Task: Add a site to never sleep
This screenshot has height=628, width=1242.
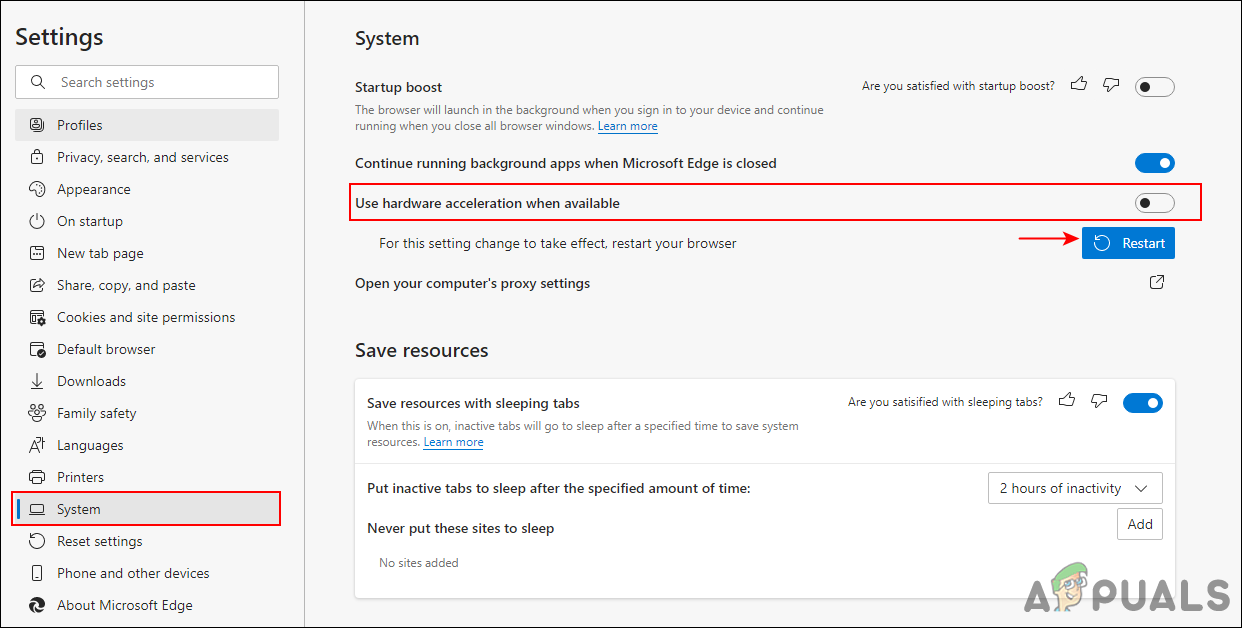Action: (x=1139, y=524)
